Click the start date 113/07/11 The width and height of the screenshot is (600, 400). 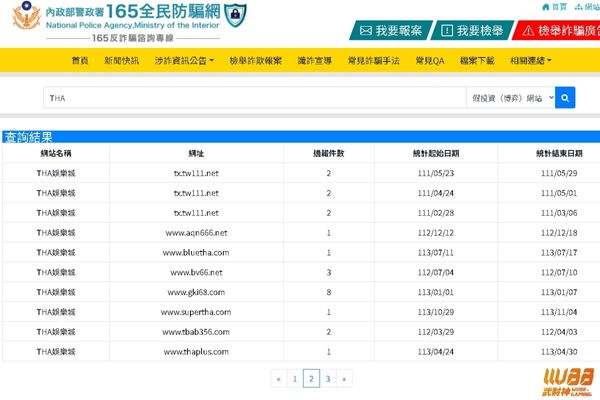pos(436,253)
